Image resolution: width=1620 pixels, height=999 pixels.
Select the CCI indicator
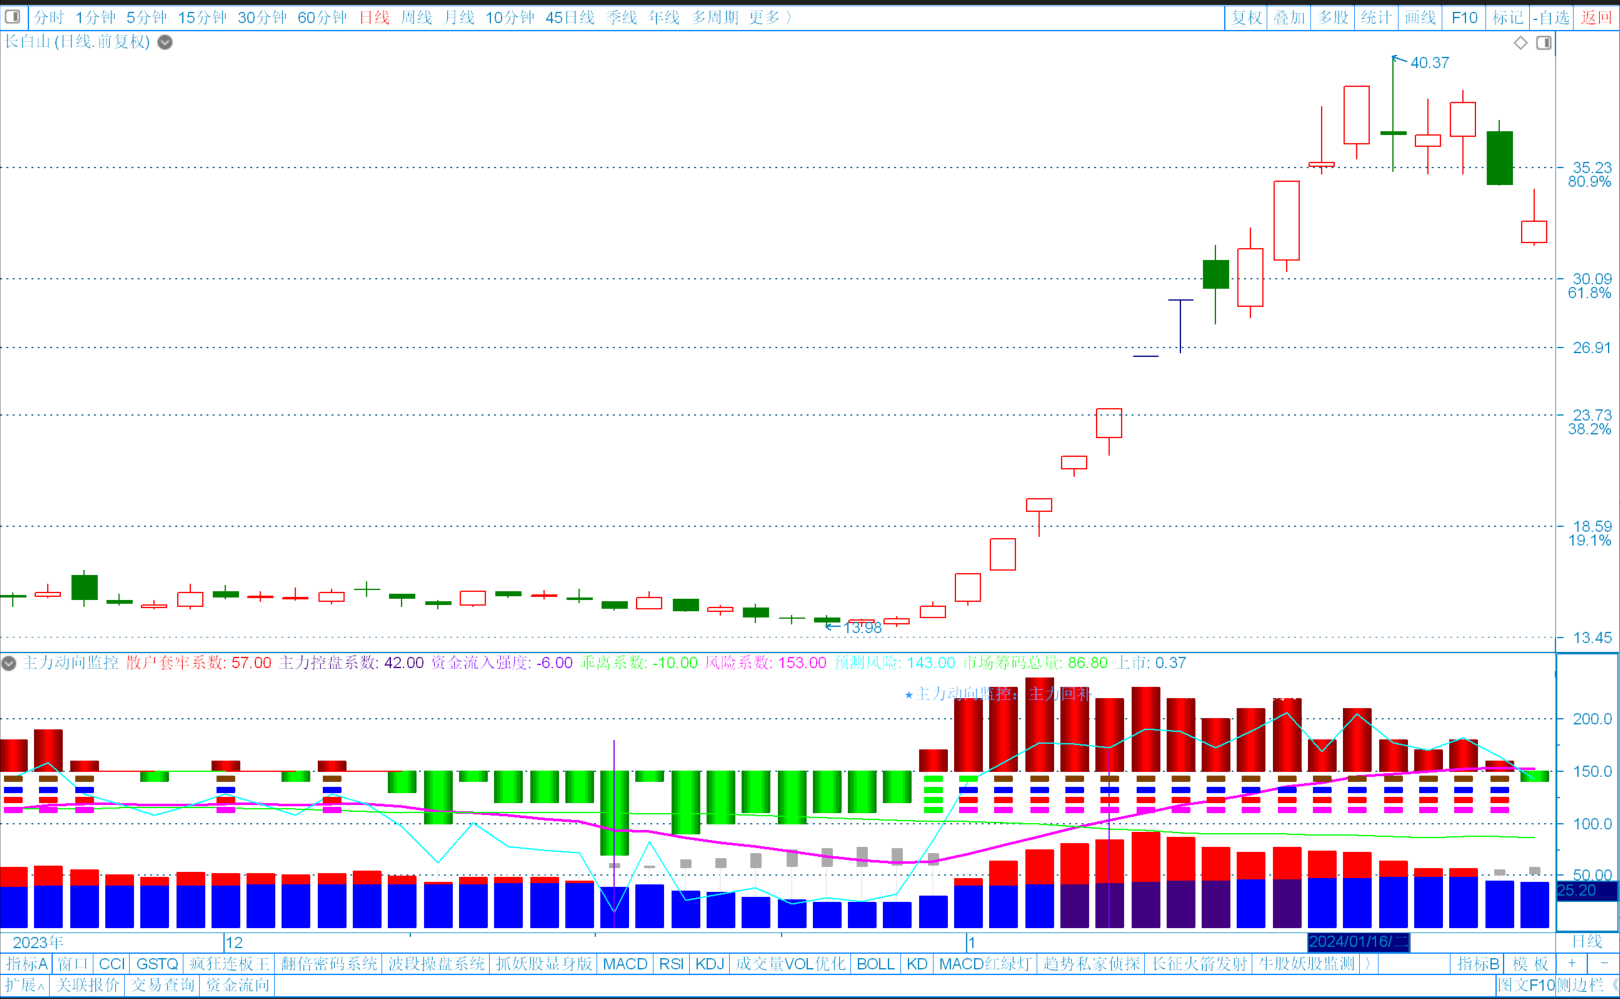[112, 964]
